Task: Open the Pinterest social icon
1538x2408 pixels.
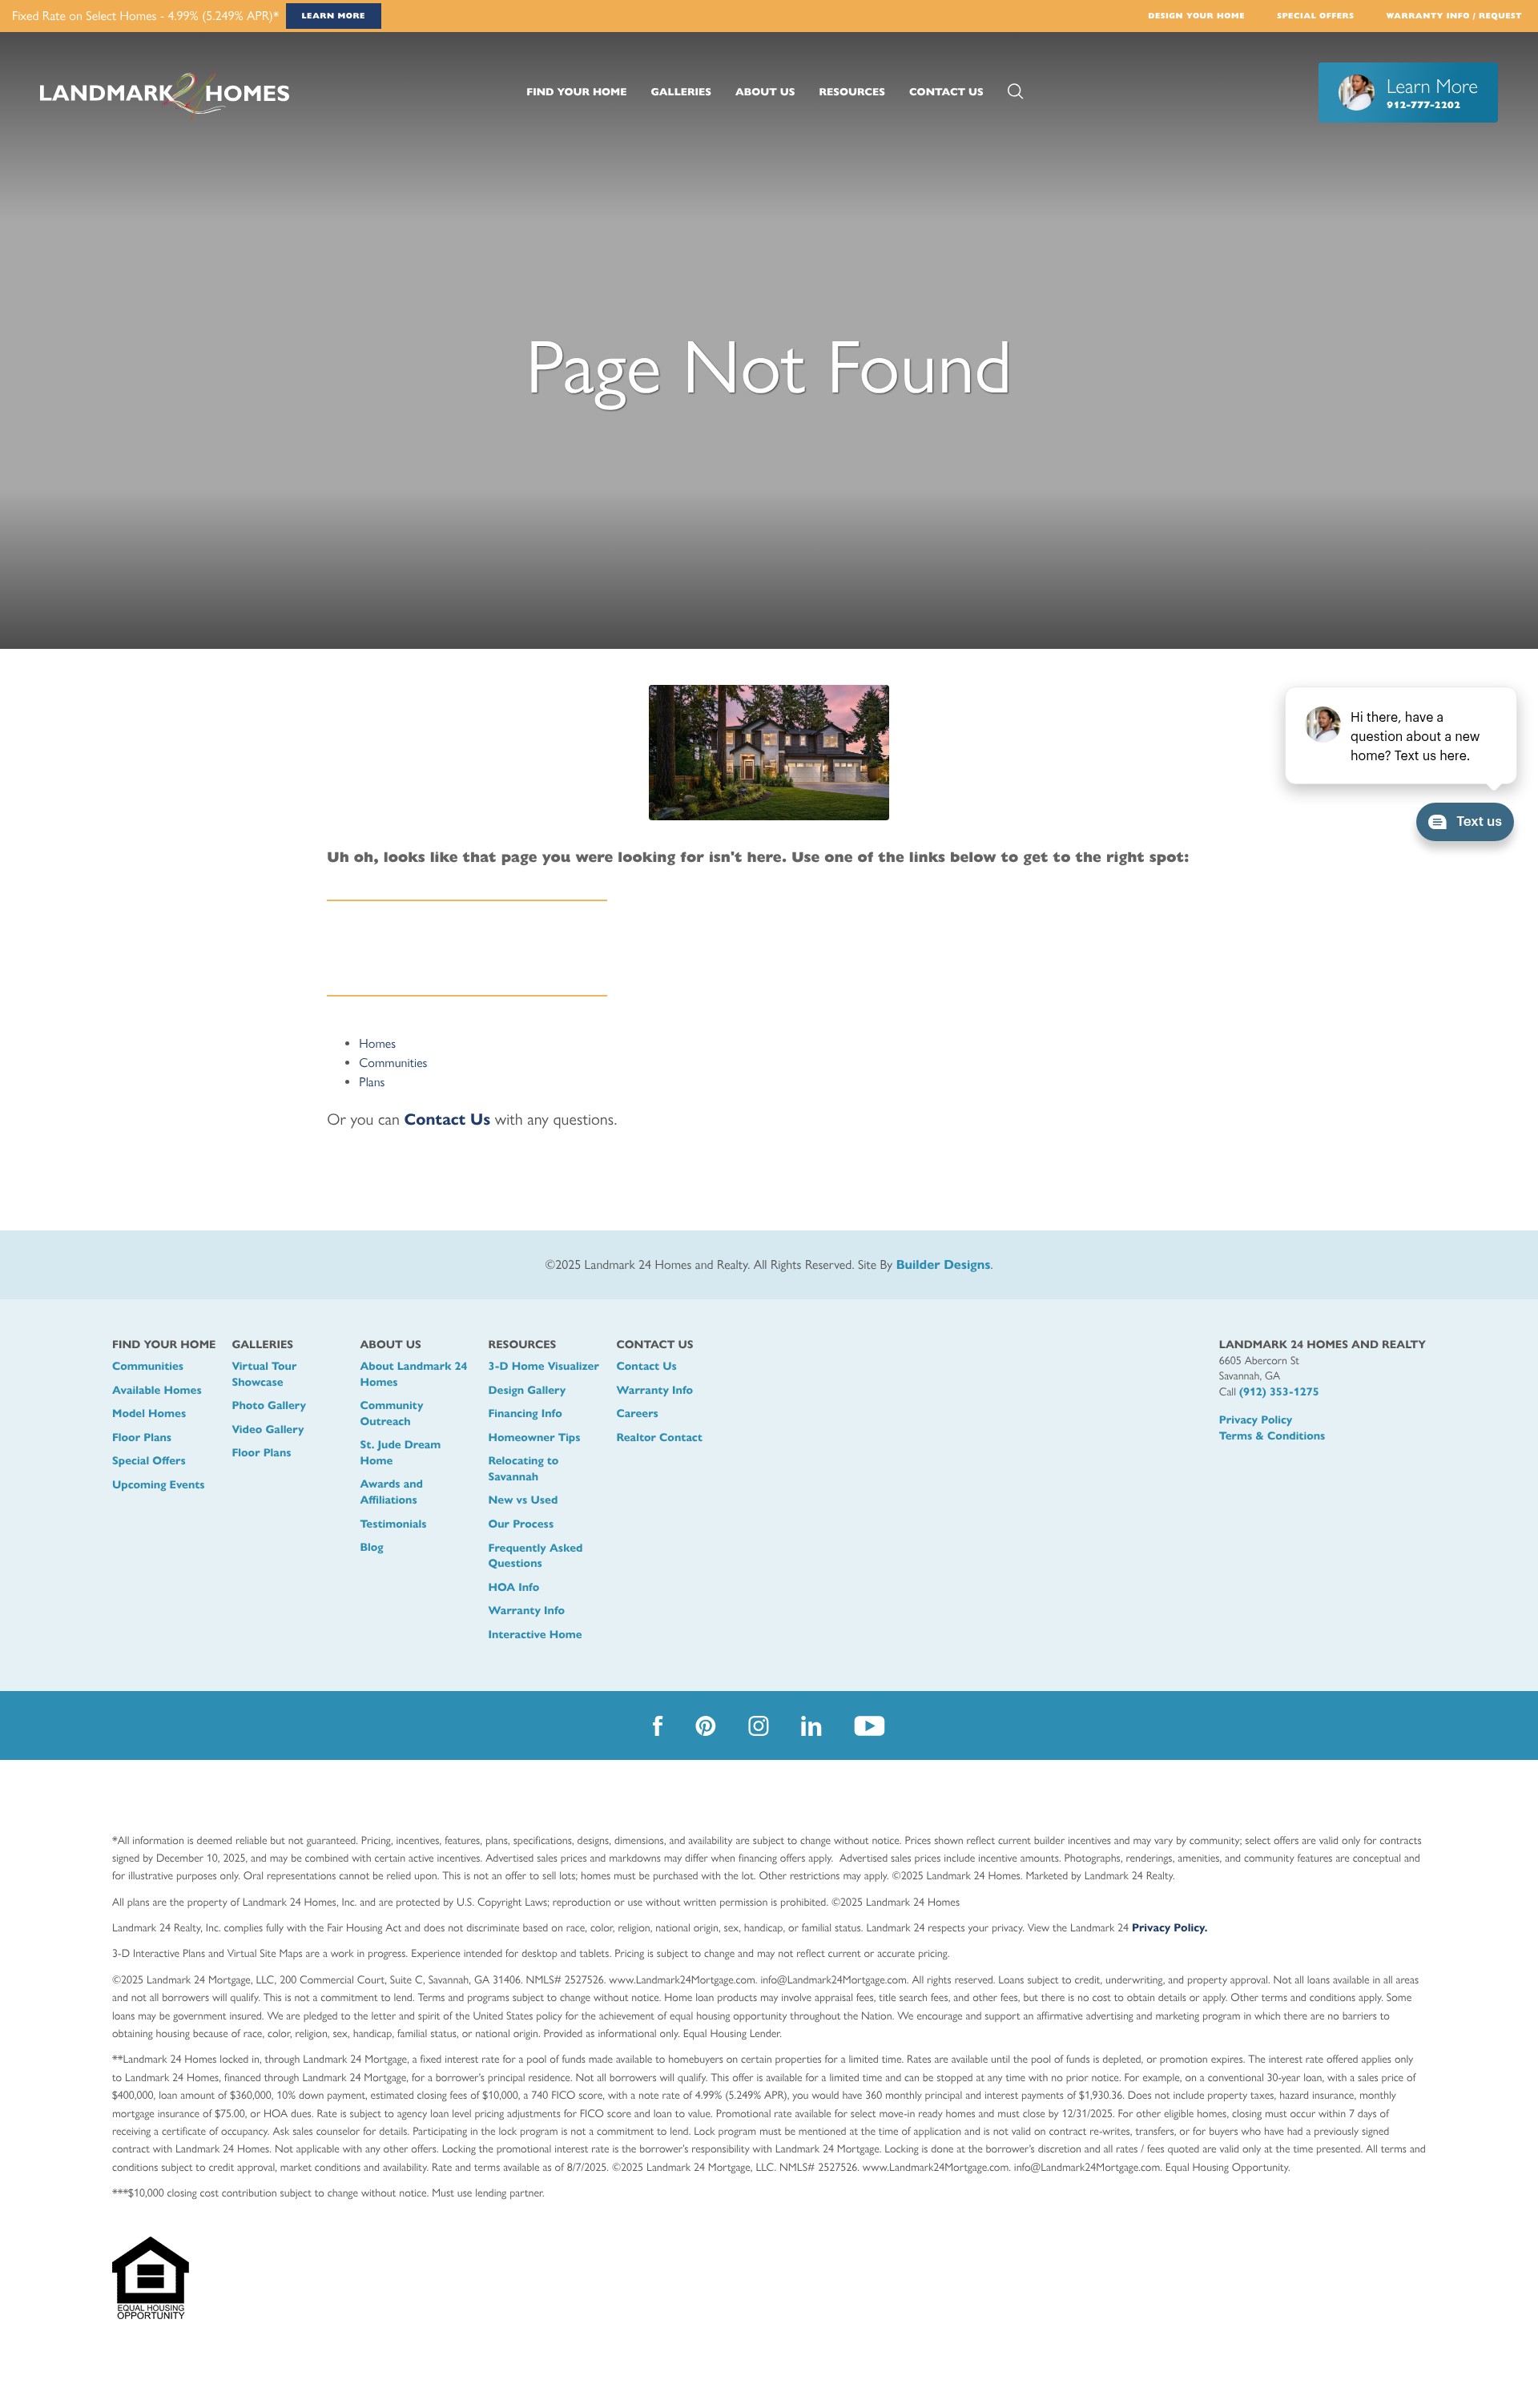Action: pos(706,1726)
